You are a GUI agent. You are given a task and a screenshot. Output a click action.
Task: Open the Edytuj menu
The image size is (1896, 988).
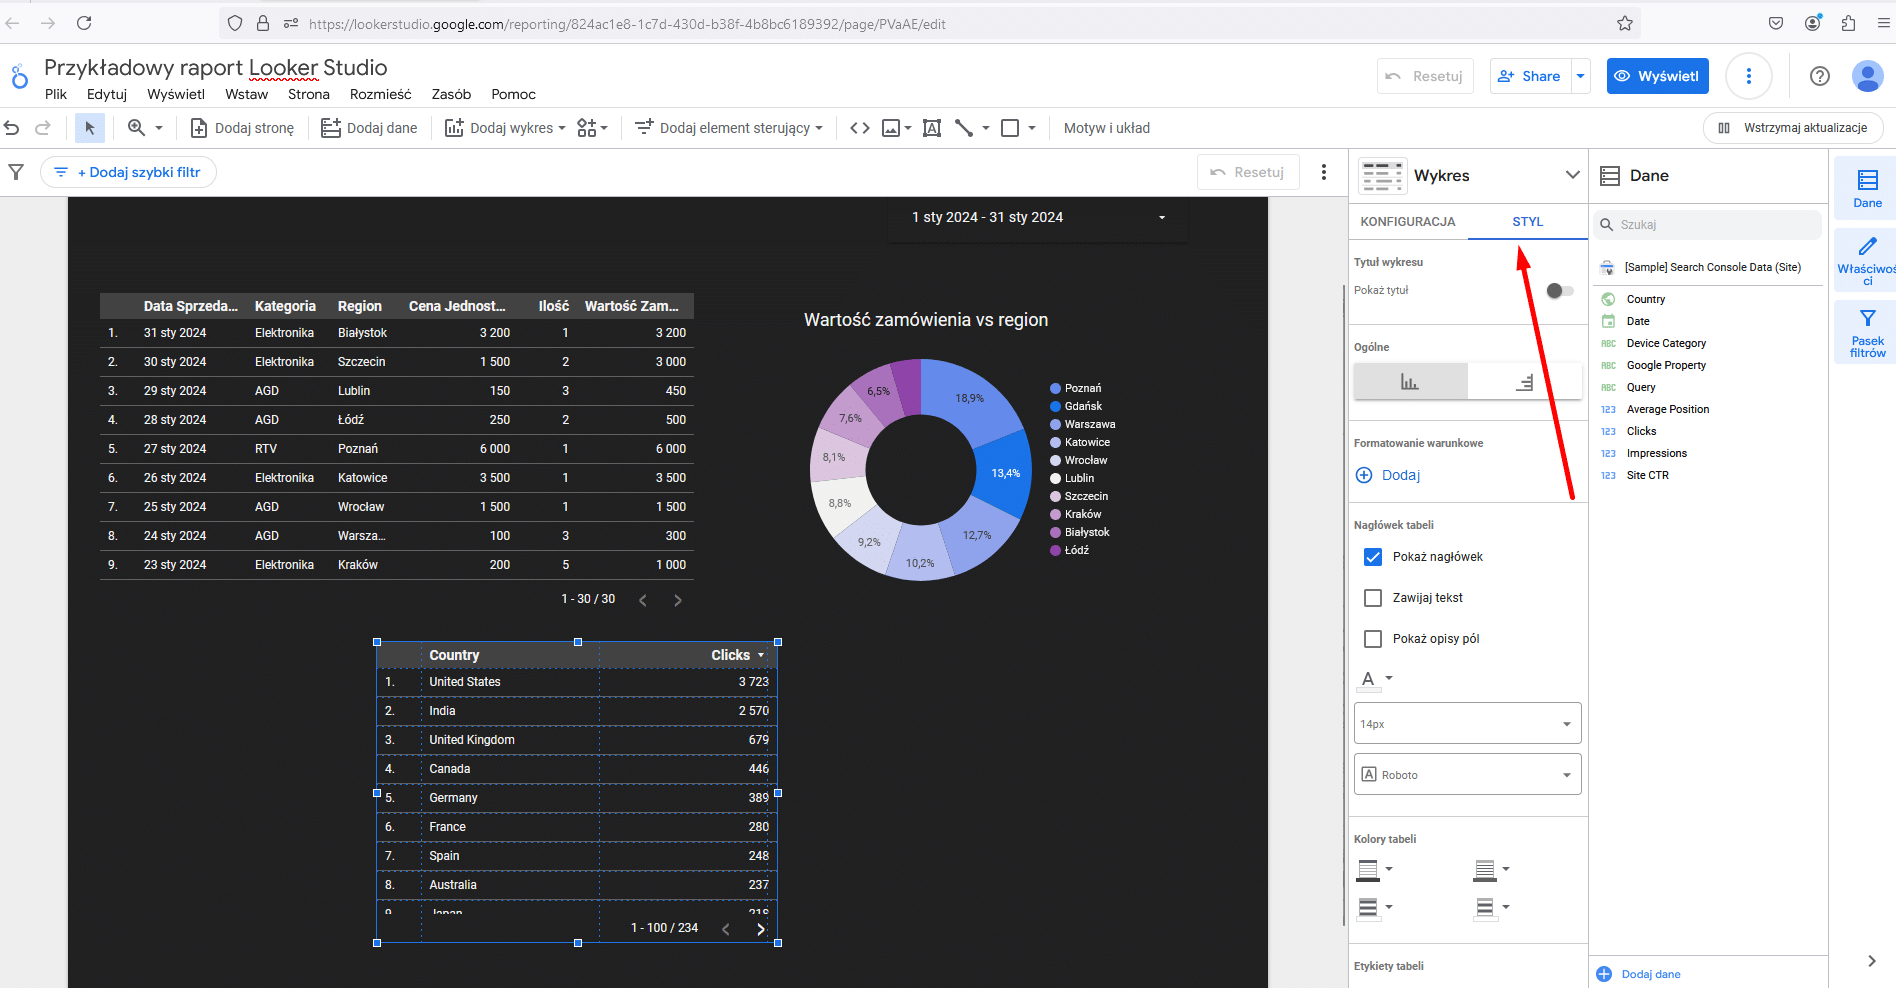point(107,94)
